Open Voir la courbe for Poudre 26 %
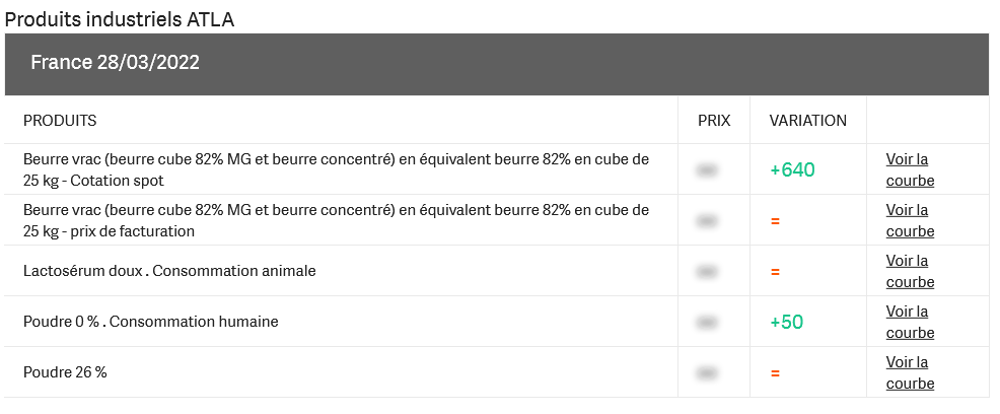This screenshot has height=414, width=1000. click(909, 373)
